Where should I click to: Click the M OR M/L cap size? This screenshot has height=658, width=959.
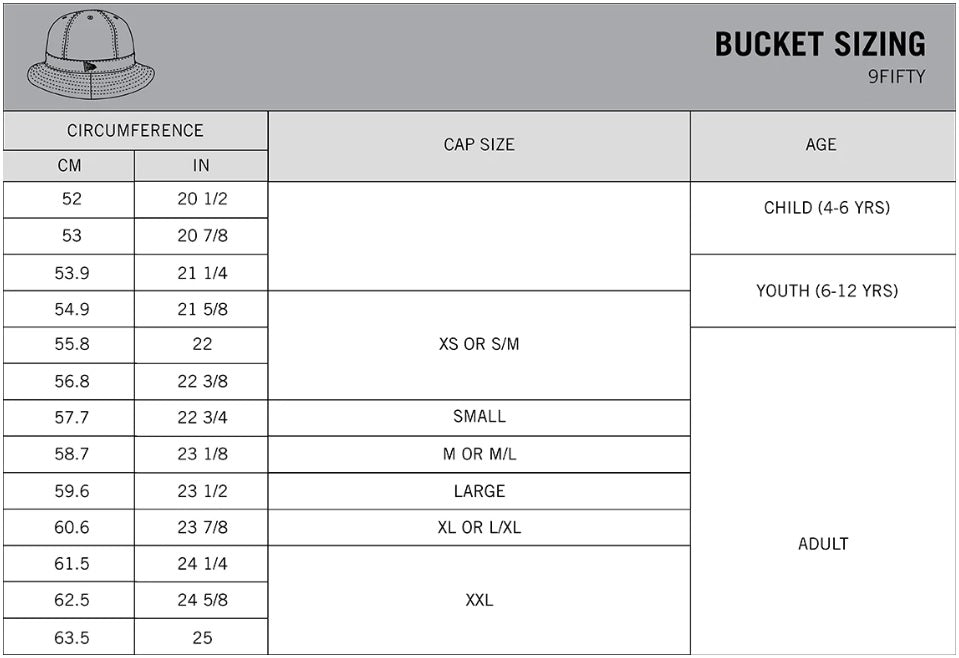(480, 454)
